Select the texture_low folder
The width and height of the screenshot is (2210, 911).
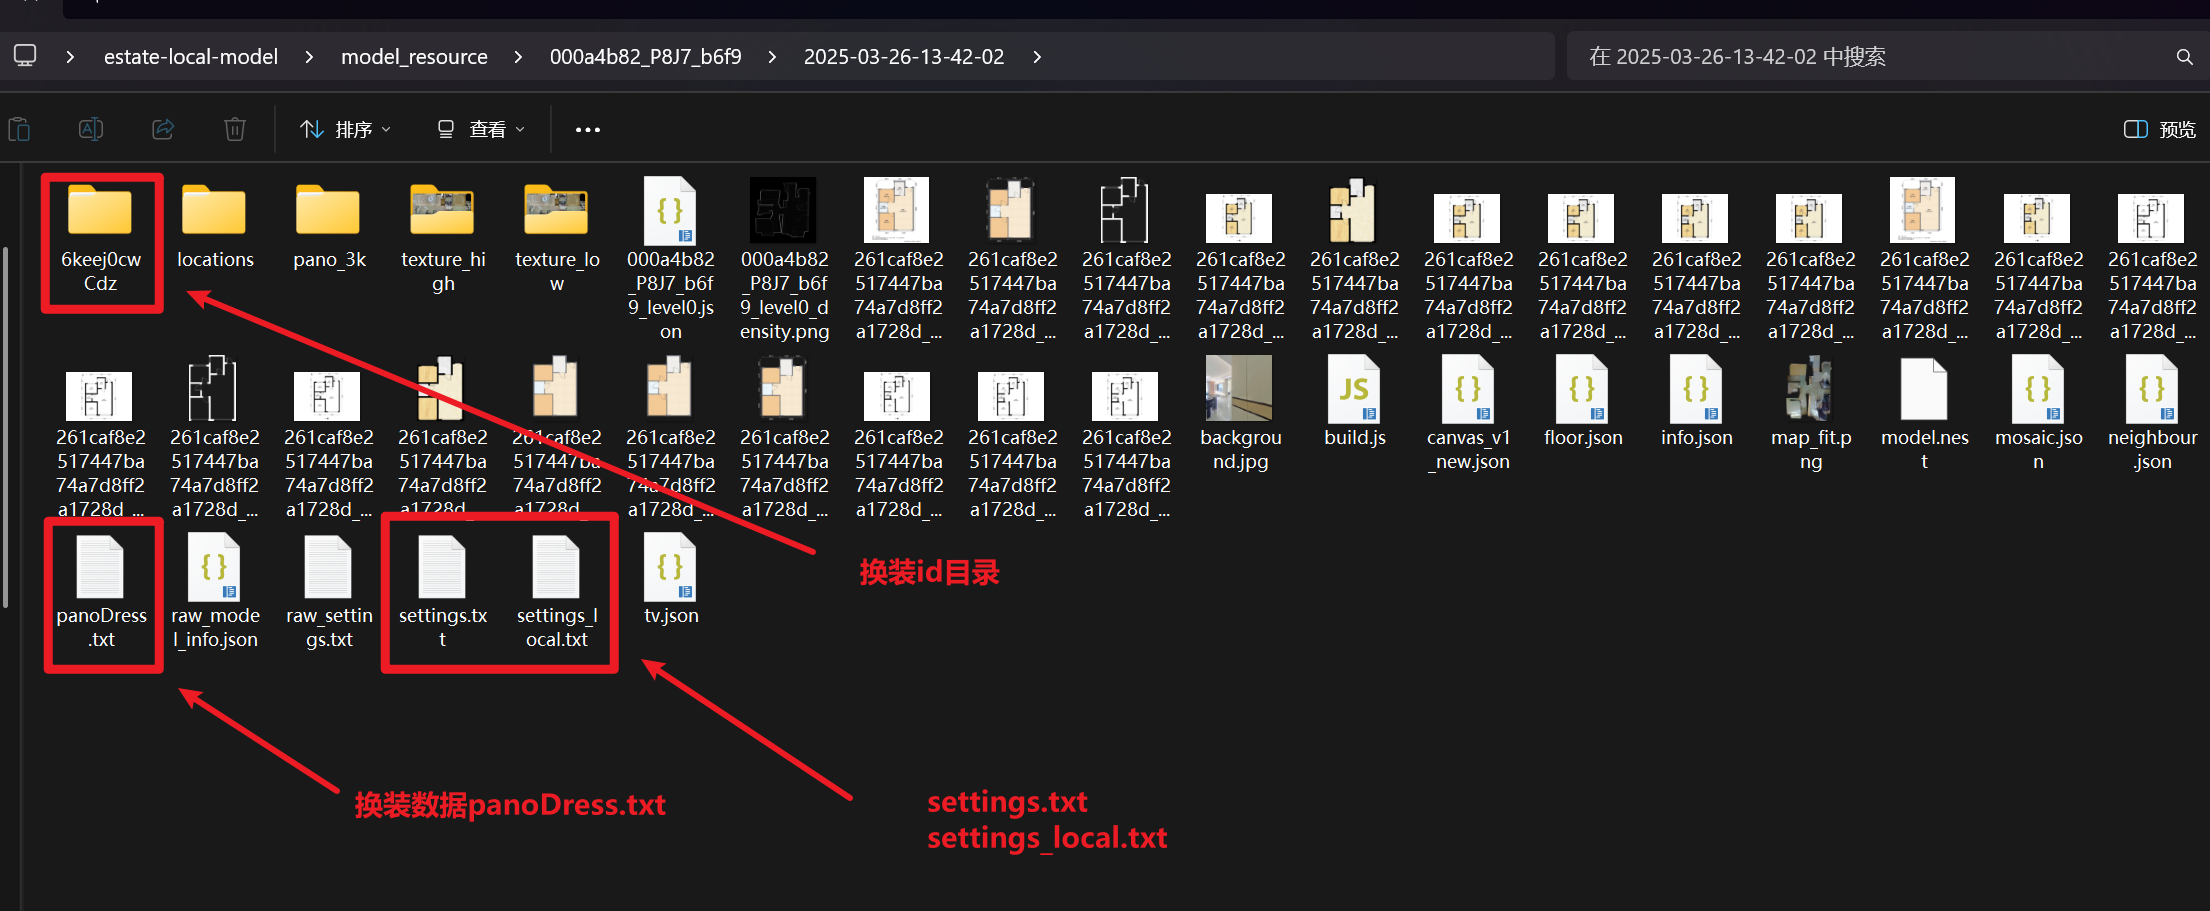pyautogui.click(x=557, y=240)
